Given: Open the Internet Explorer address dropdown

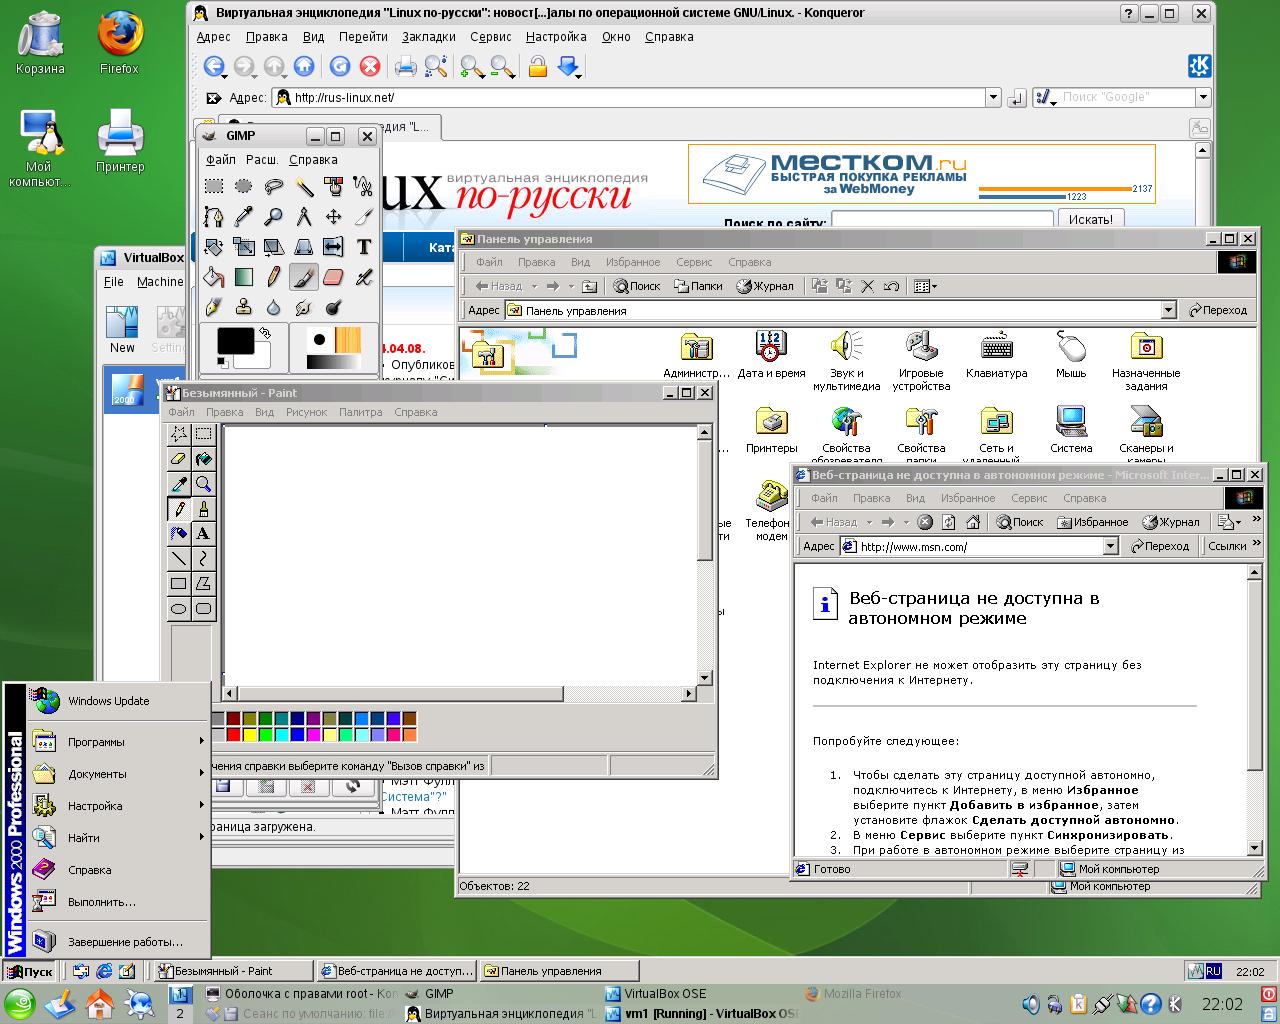Looking at the screenshot, I should pos(1110,546).
